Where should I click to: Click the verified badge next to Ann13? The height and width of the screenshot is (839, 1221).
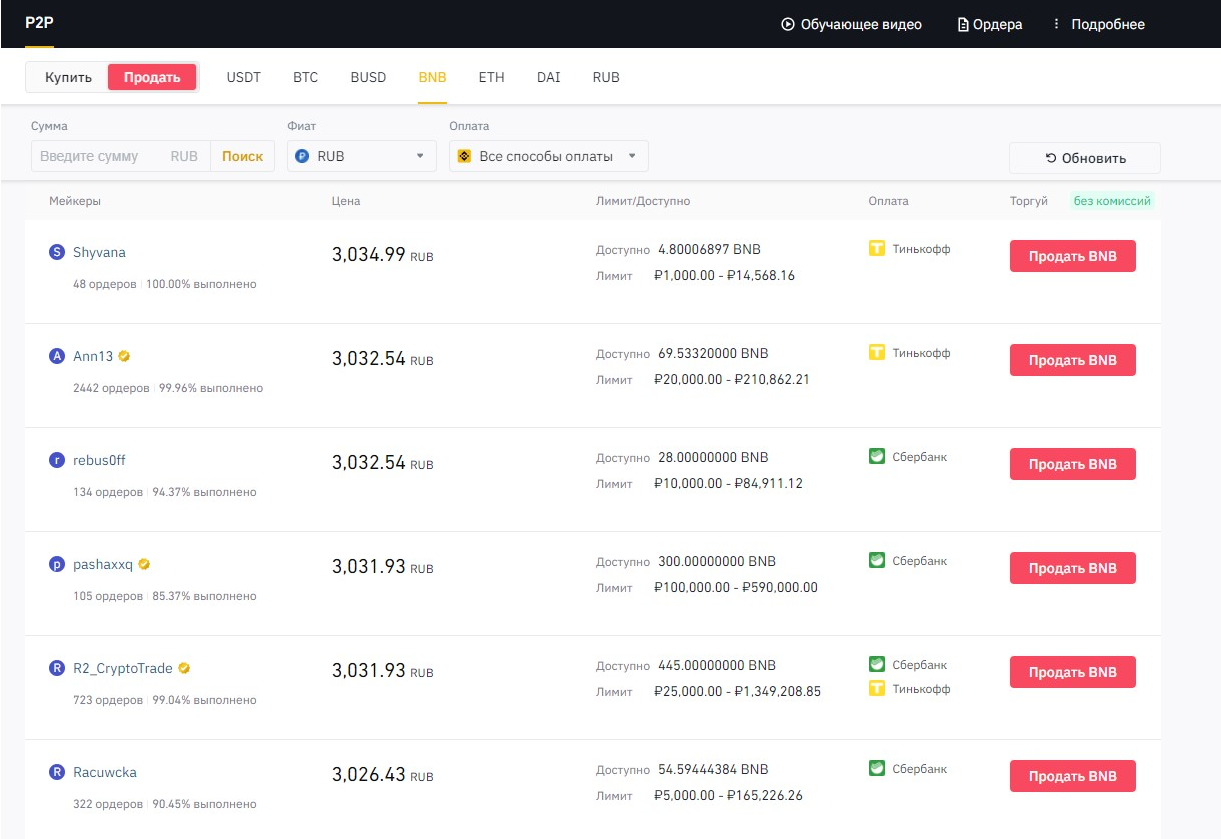(125, 356)
